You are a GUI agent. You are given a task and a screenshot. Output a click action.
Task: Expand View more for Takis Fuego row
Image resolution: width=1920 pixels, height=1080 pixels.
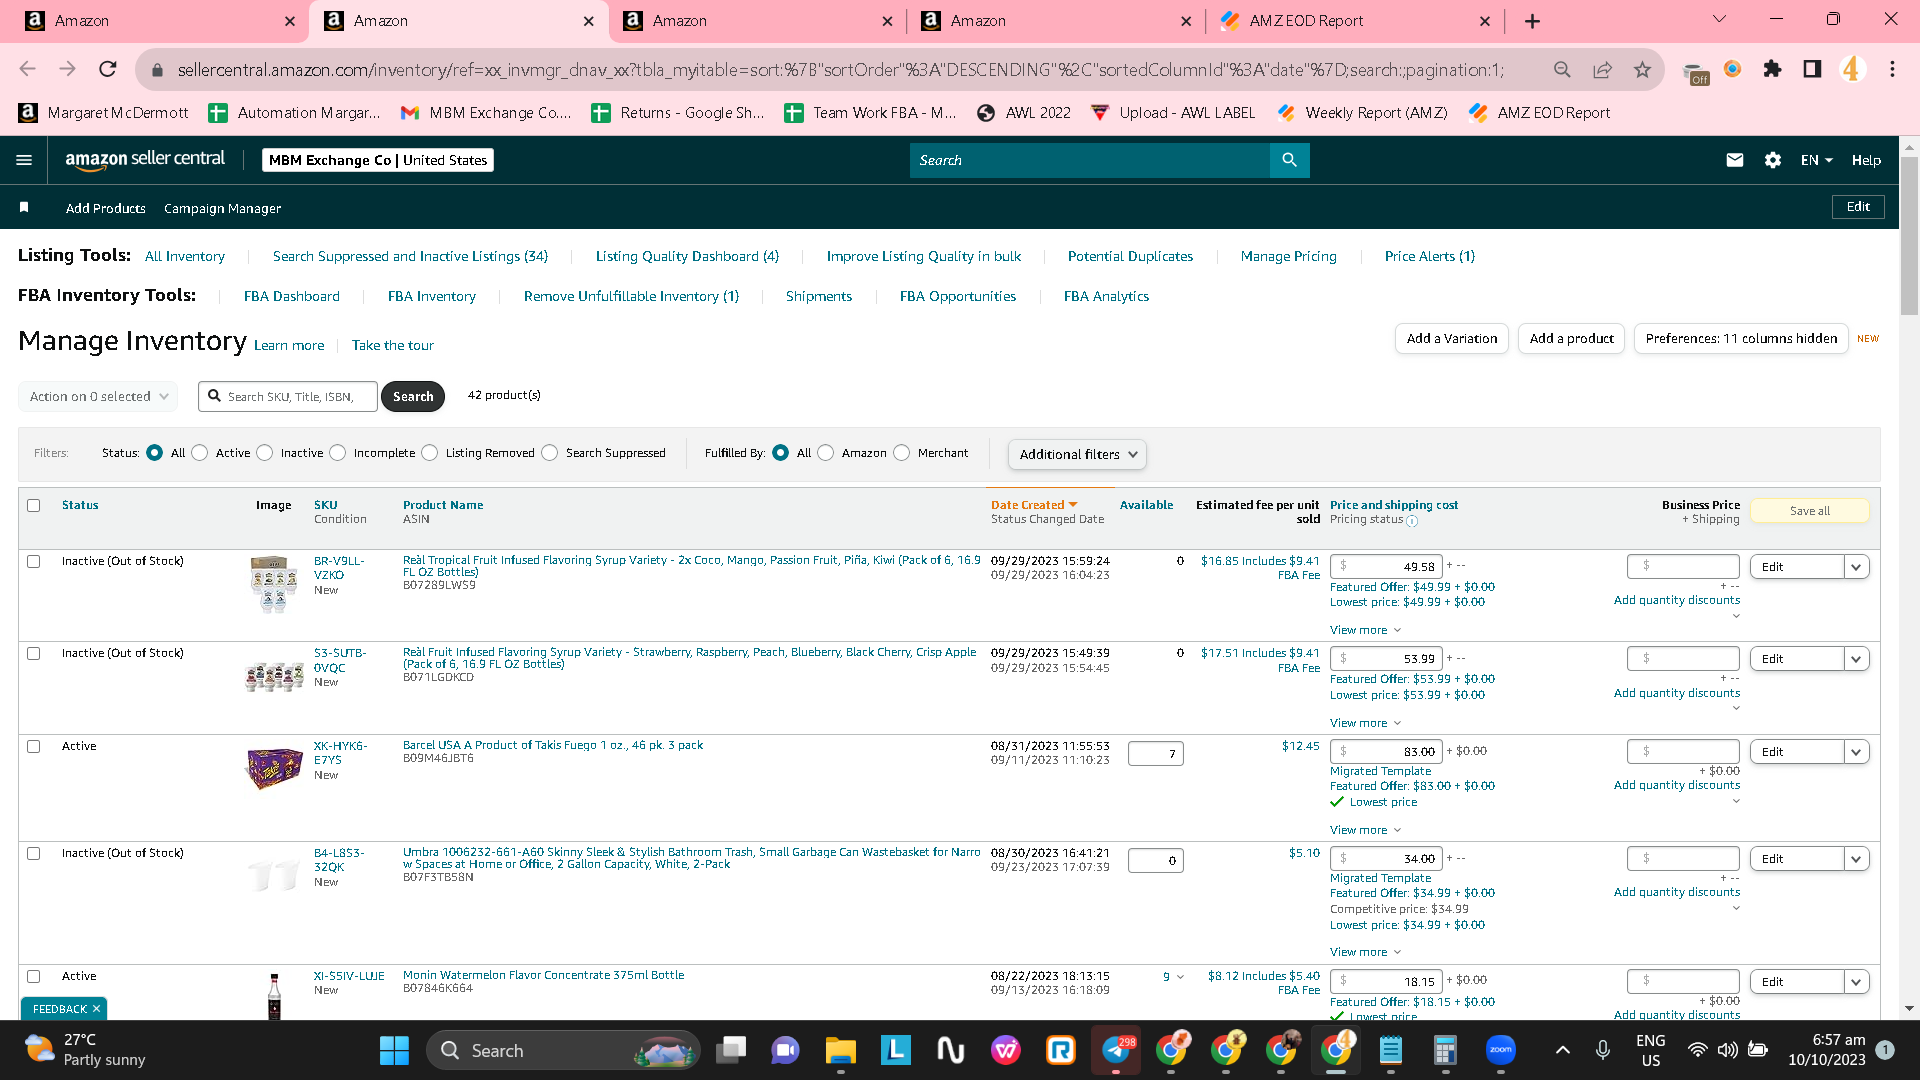click(x=1365, y=830)
